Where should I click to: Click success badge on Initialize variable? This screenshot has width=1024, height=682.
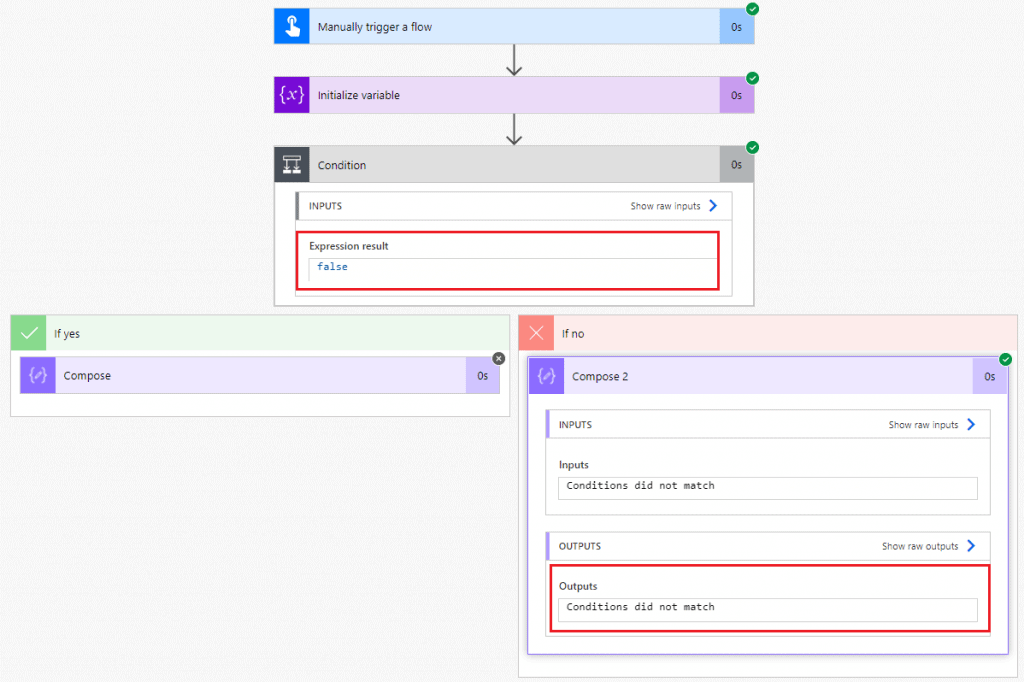(752, 78)
